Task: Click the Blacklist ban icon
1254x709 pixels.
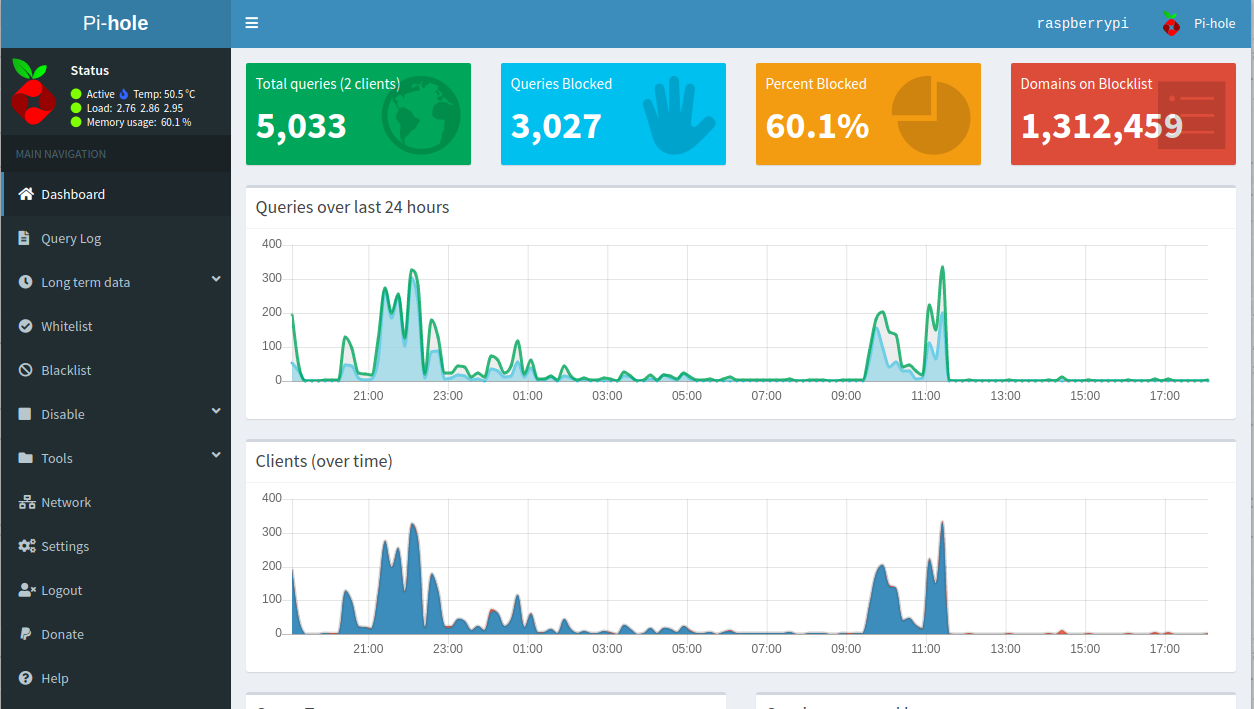Action: point(25,370)
